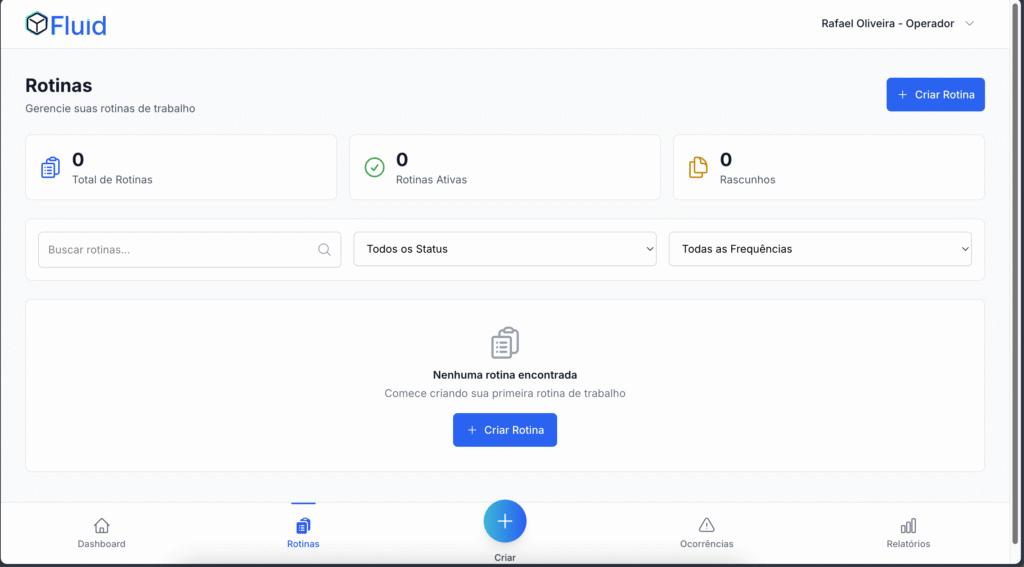Click the top-right Criar Rotina button
The image size is (1024, 567).
click(935, 94)
